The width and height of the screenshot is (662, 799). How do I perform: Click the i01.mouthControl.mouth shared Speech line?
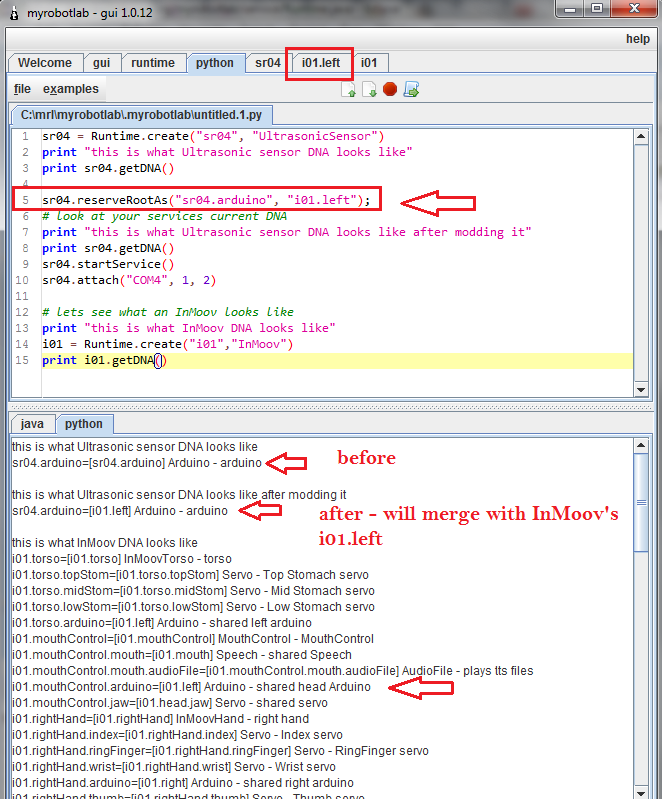pos(182,655)
